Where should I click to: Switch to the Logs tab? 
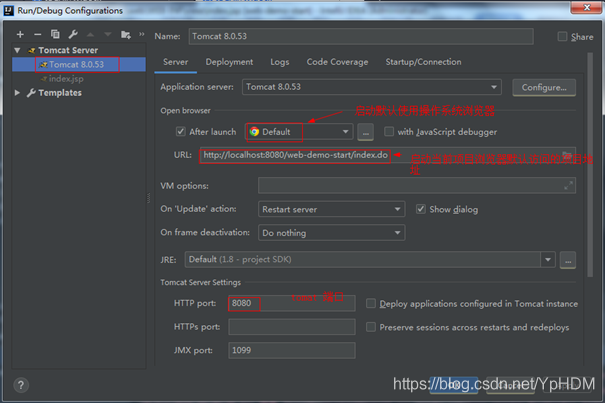point(280,62)
